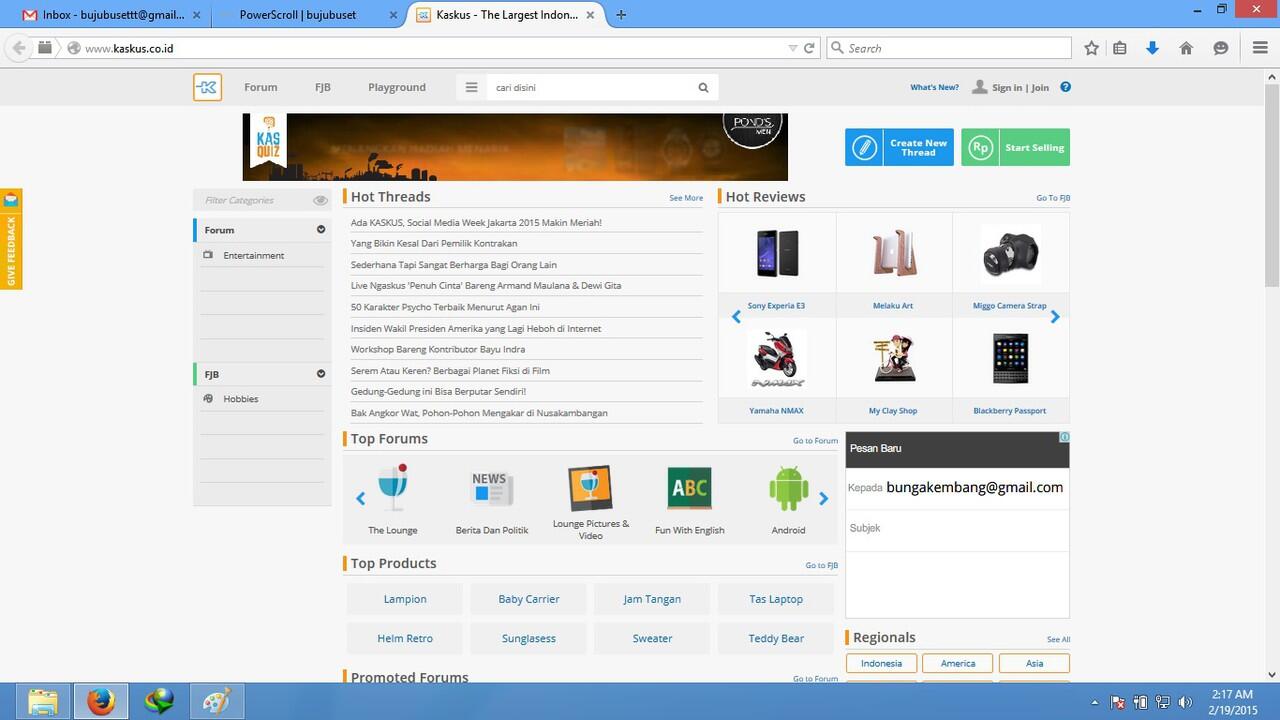Select the Indonesia regional button
The height and width of the screenshot is (720, 1280).
click(x=881, y=663)
